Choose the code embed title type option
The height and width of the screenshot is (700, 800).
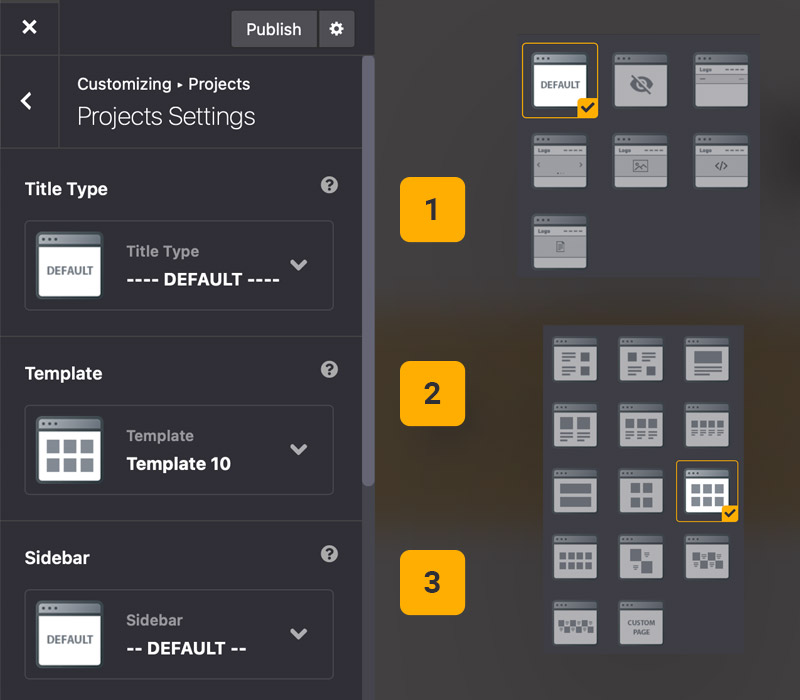(721, 161)
